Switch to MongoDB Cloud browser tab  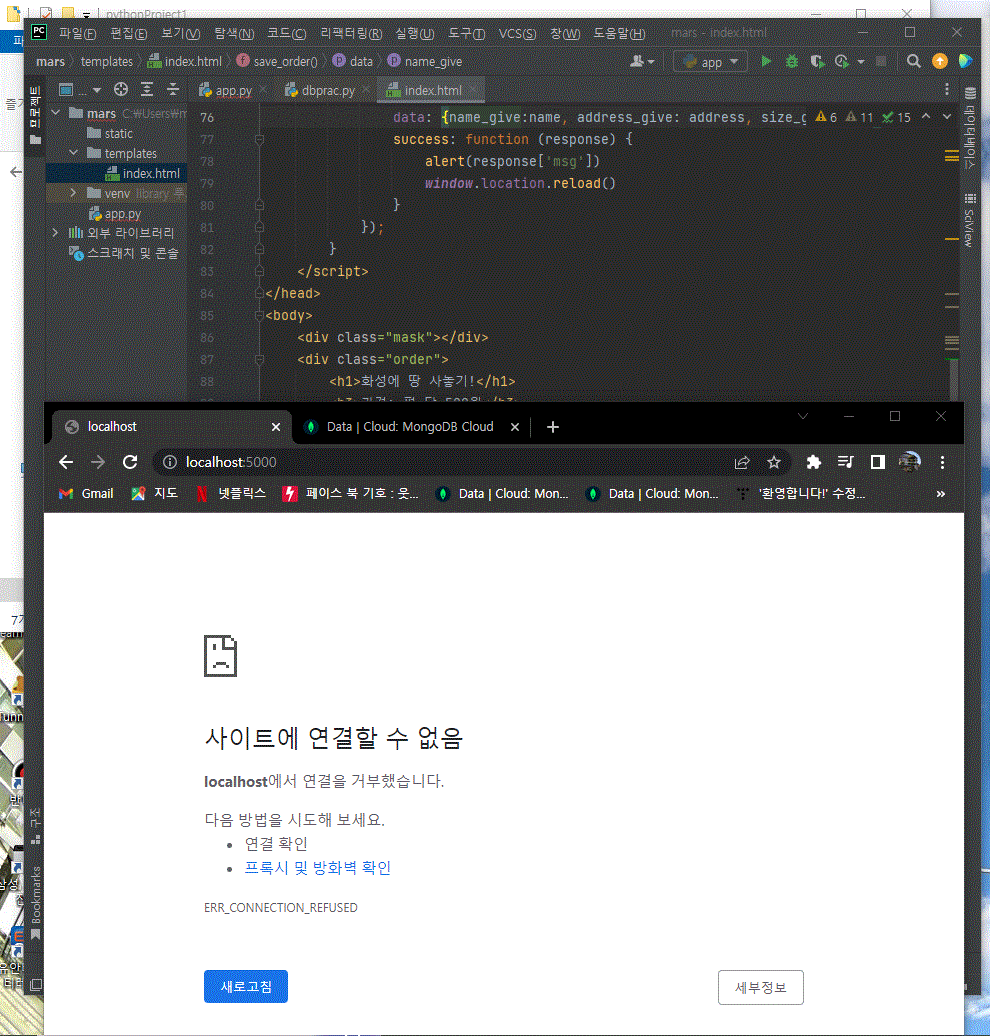click(x=409, y=427)
